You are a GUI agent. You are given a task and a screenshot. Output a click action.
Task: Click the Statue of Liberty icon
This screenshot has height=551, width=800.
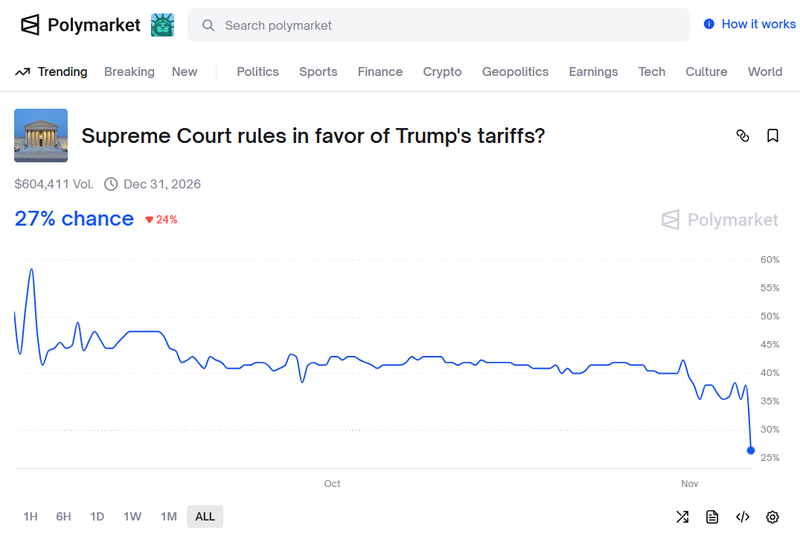(x=162, y=25)
